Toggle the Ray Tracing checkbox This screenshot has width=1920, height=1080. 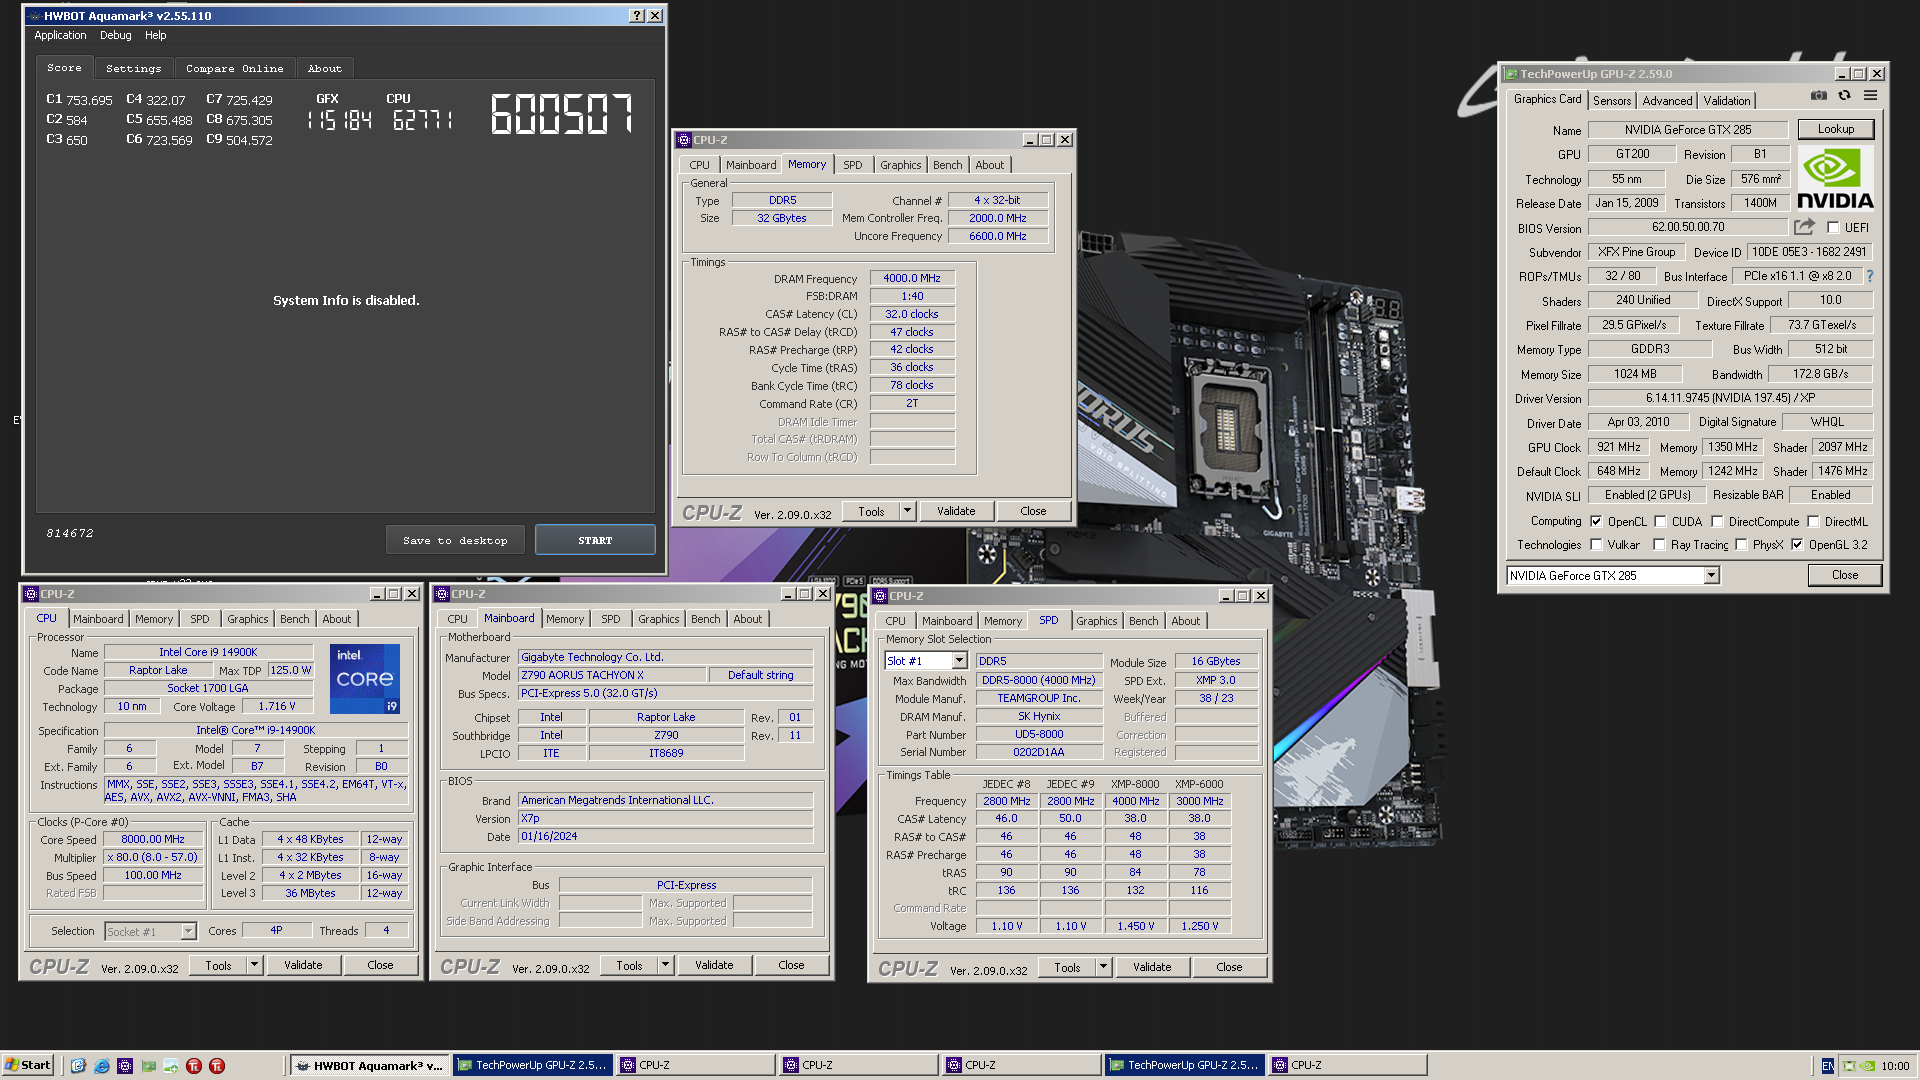click(x=1659, y=545)
